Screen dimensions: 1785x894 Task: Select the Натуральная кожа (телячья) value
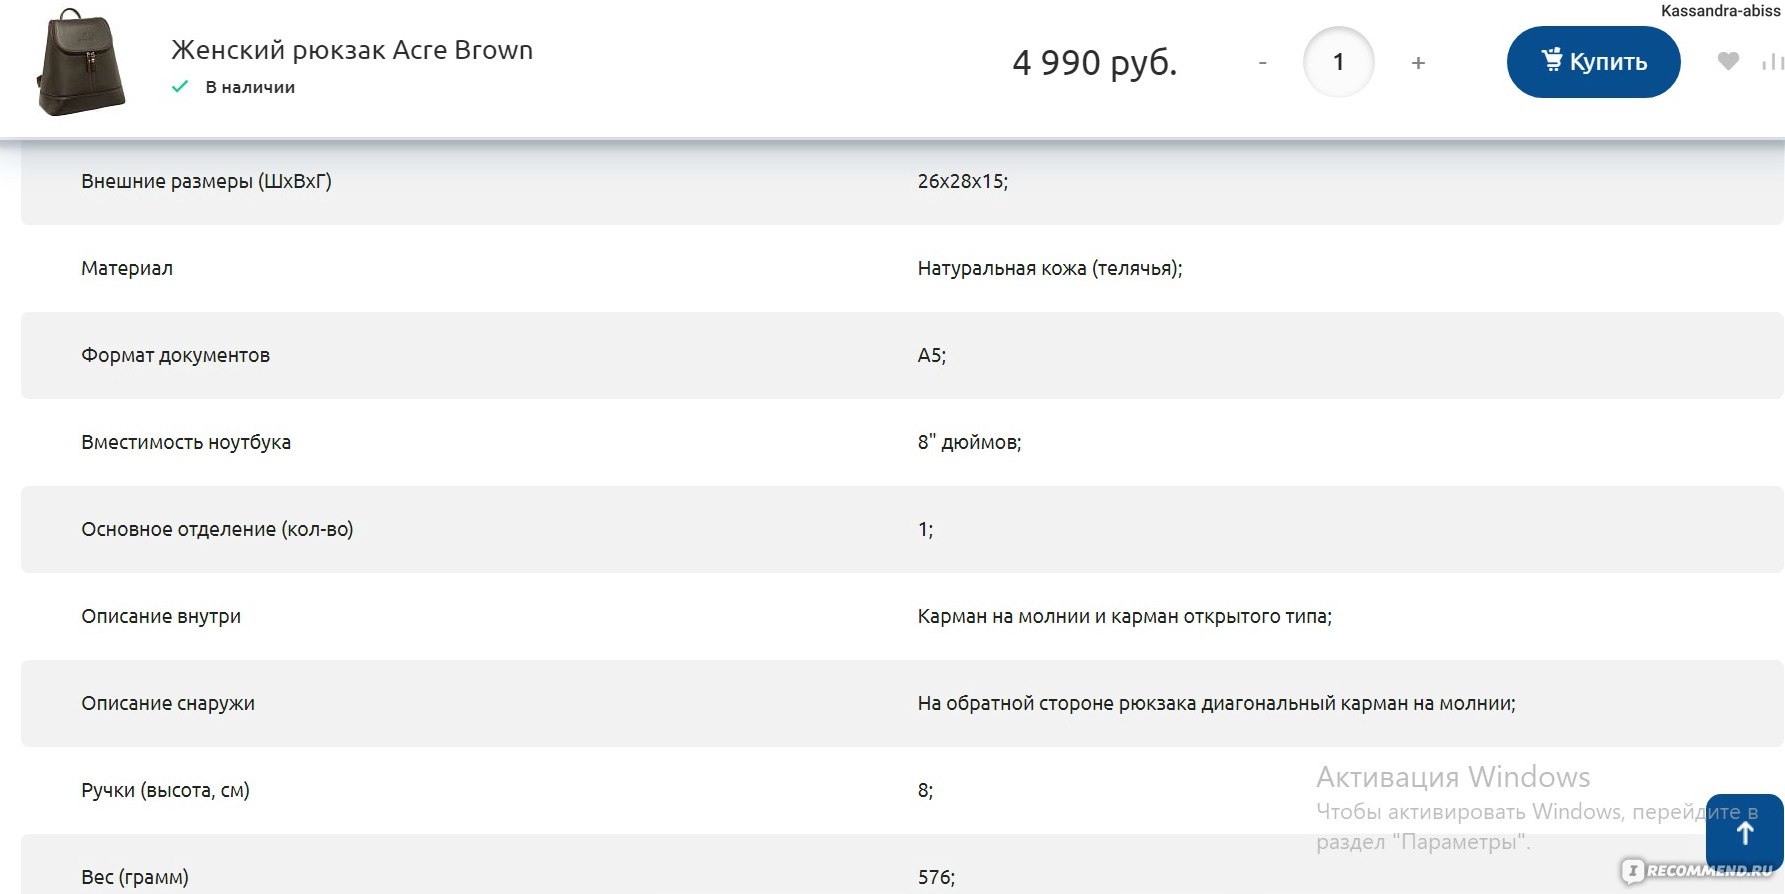[x=1050, y=268]
